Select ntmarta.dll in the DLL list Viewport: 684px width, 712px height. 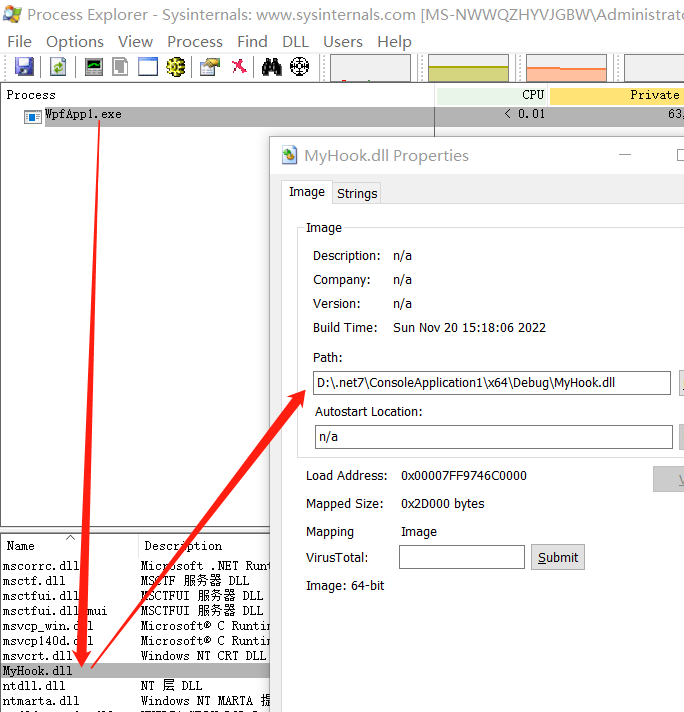[x=135, y=701]
